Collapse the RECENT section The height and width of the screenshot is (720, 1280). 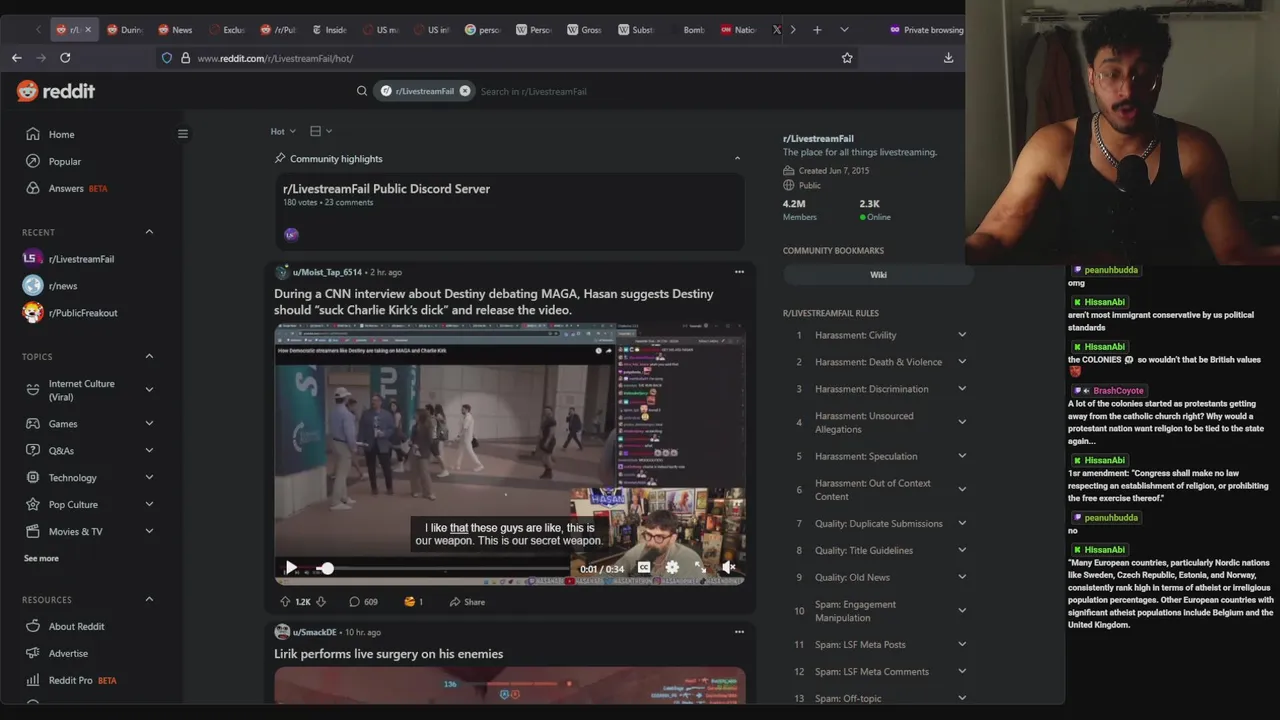149,232
